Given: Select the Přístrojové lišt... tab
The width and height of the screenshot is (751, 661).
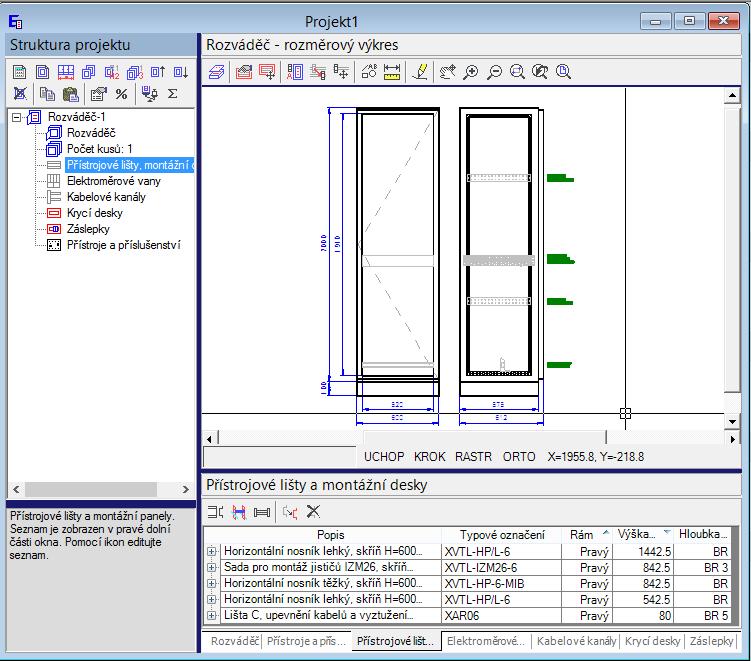Looking at the screenshot, I should [396, 641].
